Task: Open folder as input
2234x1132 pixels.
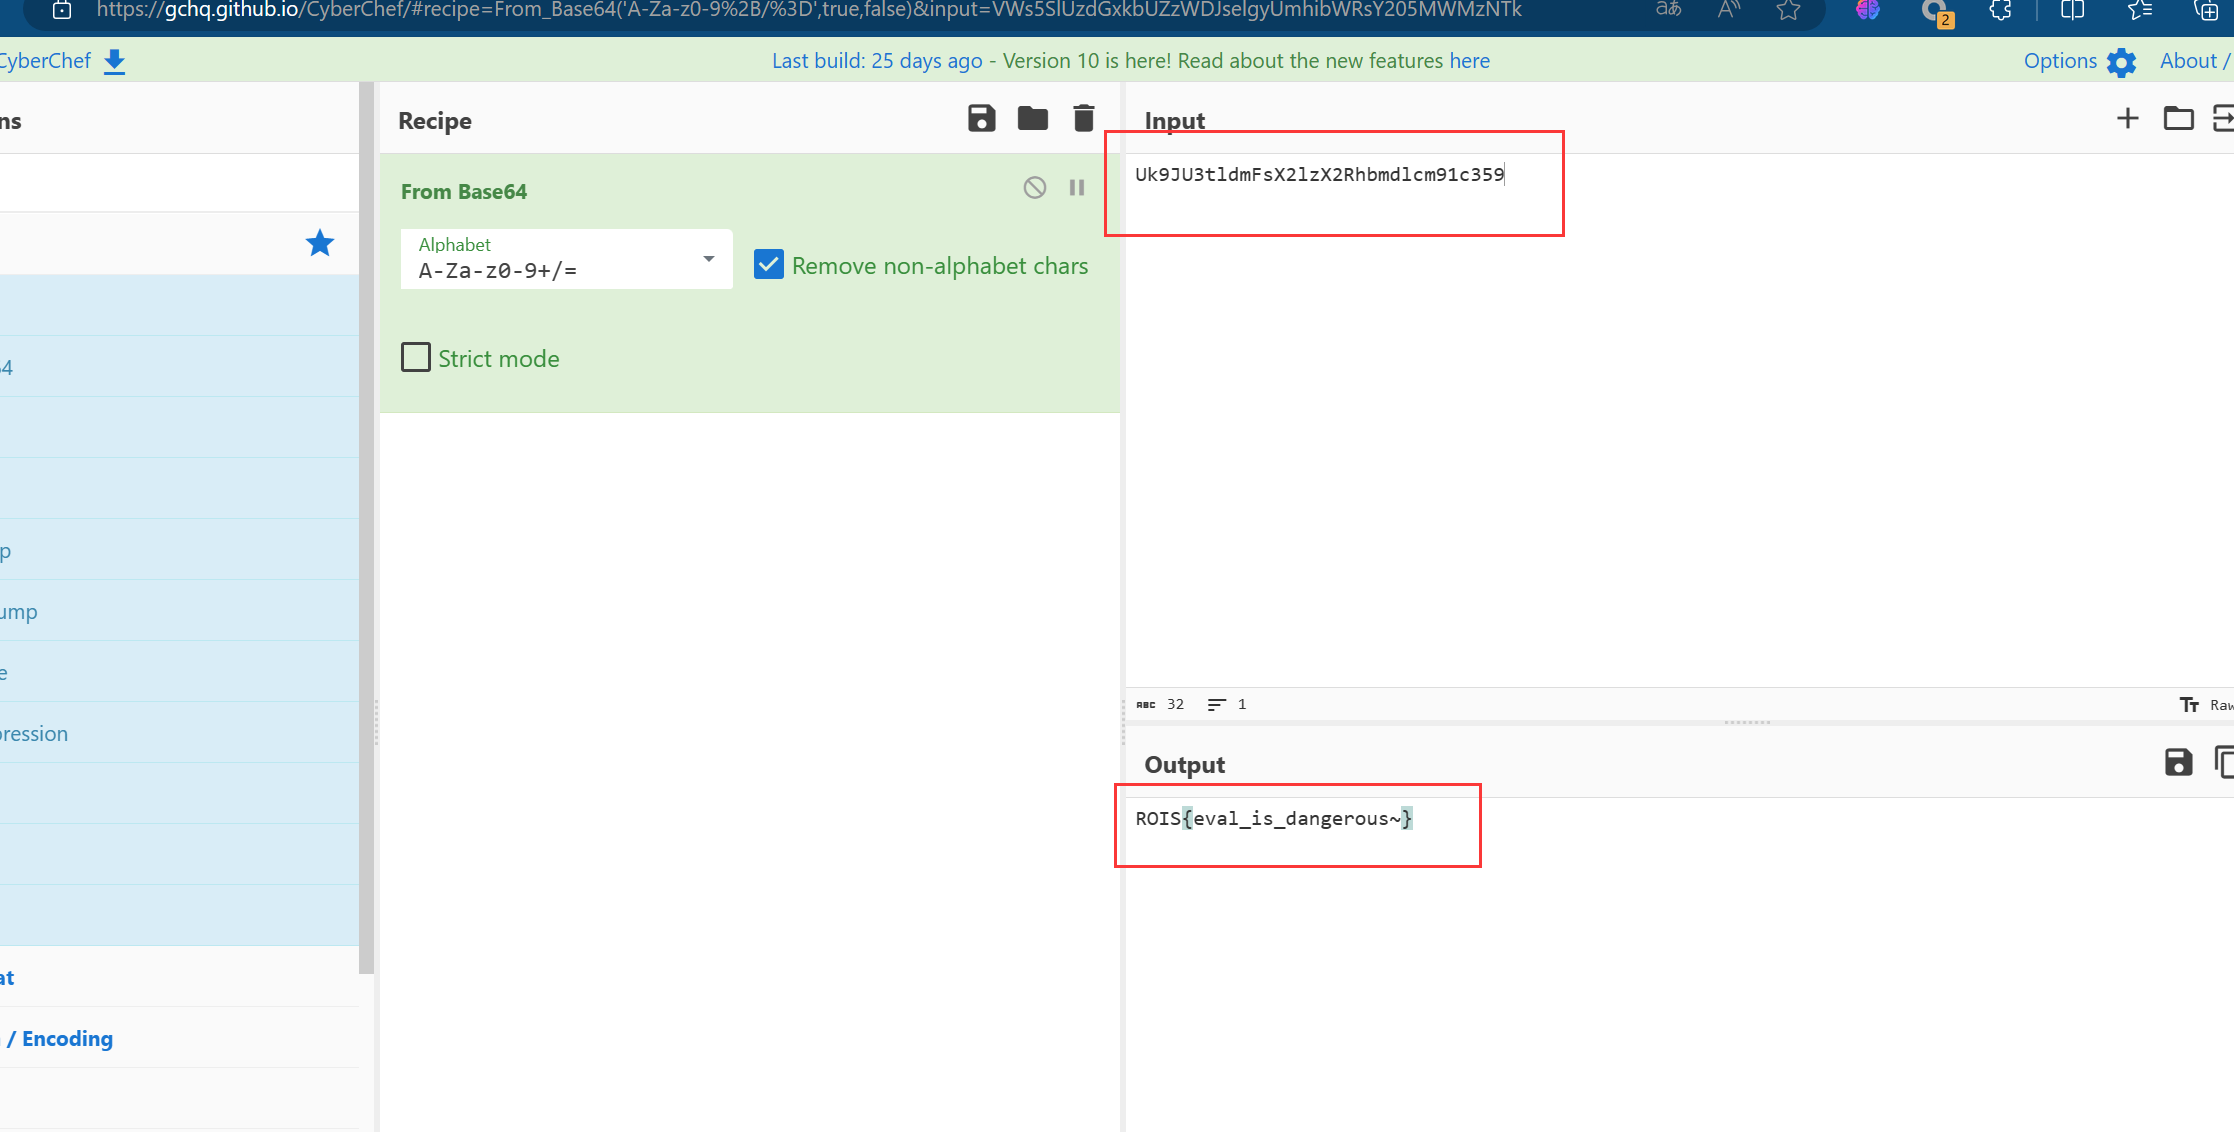Action: pyautogui.click(x=2178, y=119)
